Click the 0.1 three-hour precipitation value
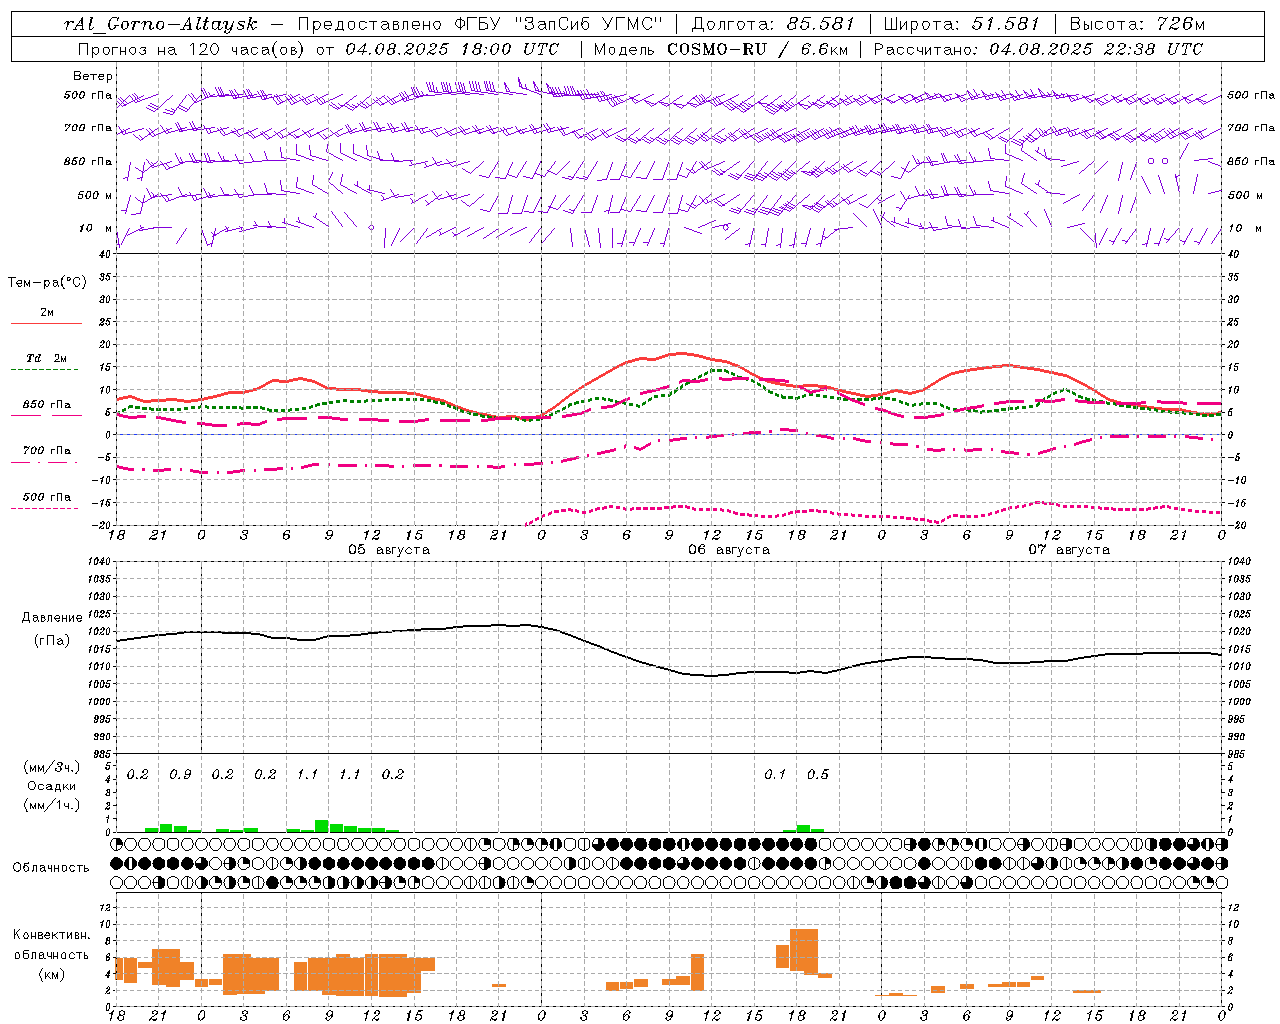 775,774
